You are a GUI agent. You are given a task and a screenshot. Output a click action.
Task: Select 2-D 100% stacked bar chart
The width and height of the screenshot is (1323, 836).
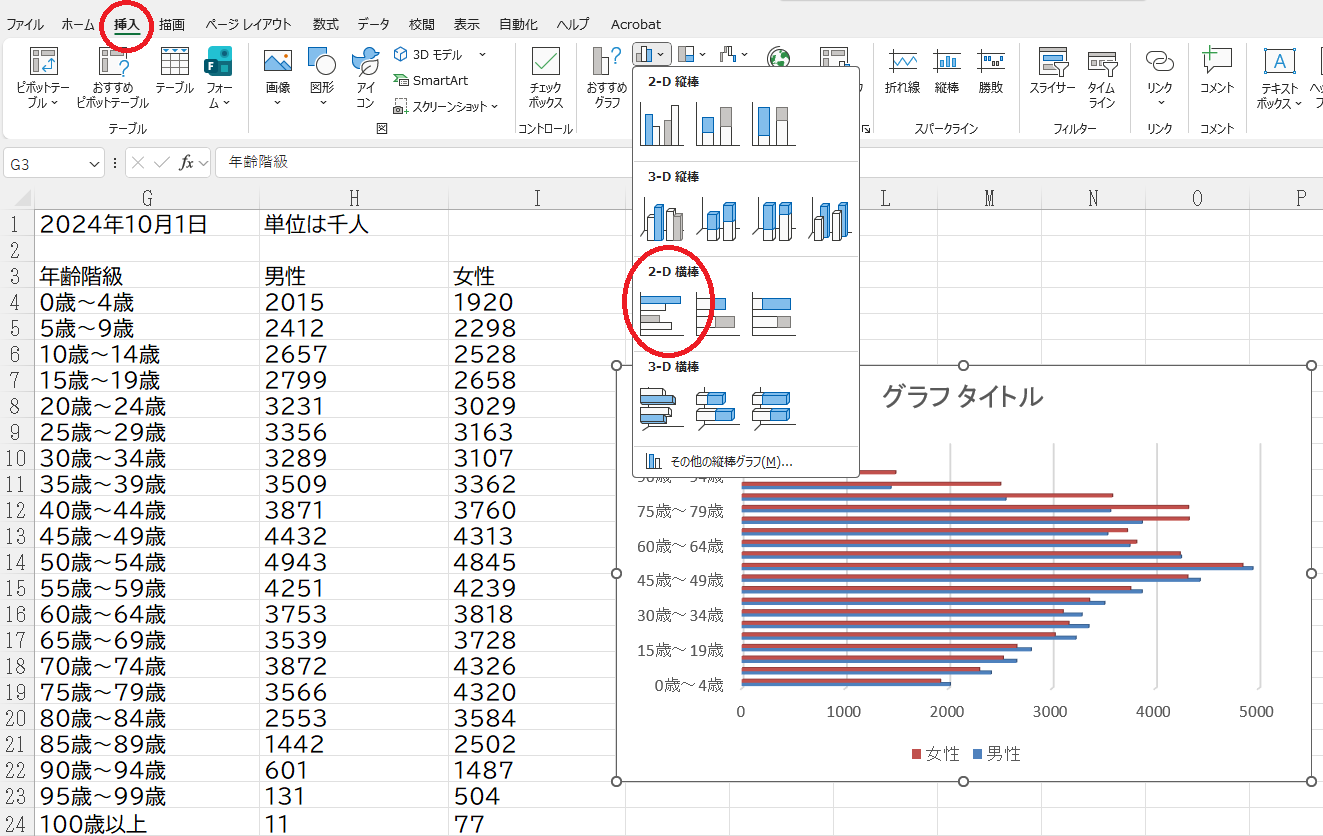774,314
